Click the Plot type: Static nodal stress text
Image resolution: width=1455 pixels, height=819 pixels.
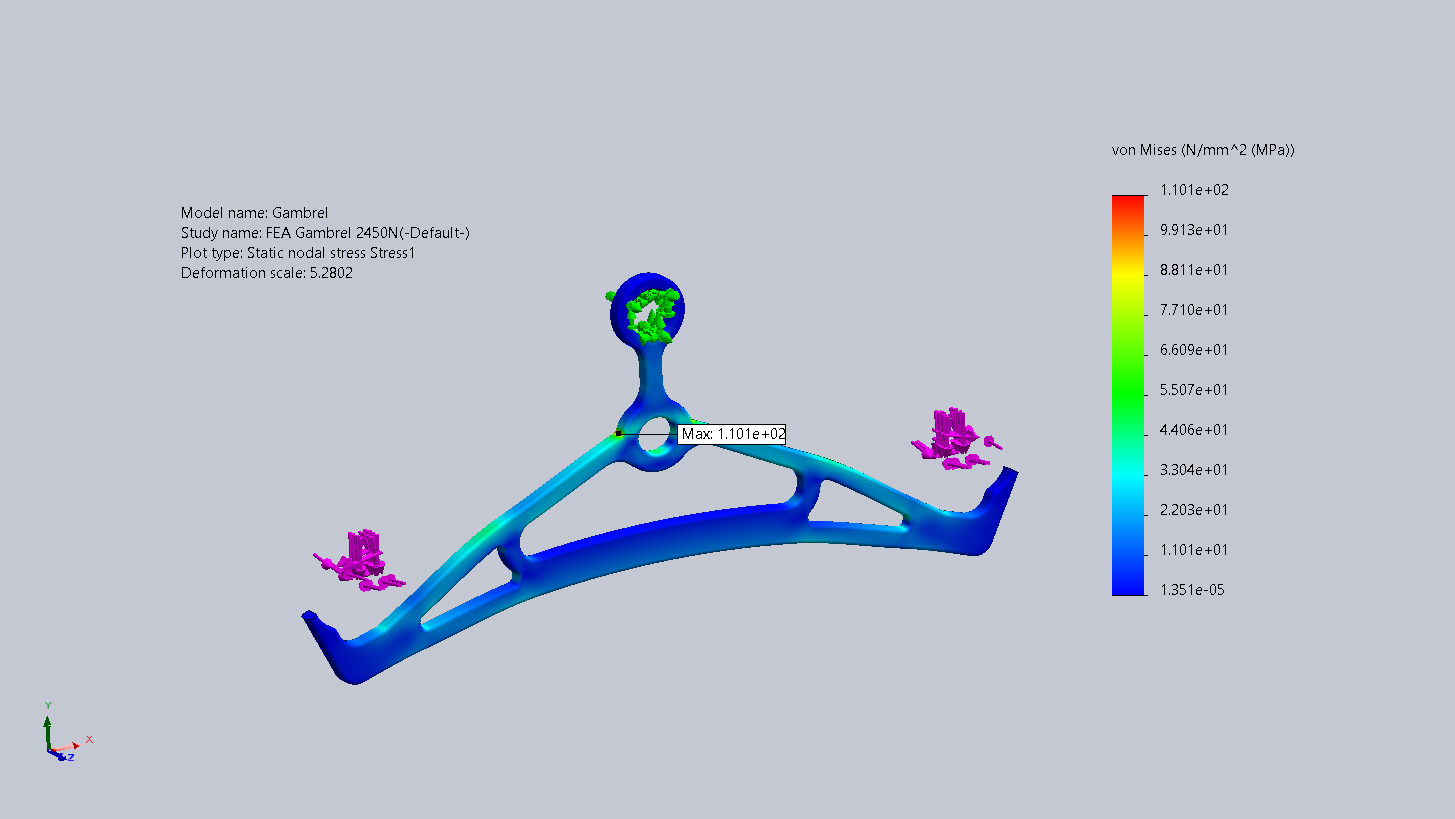(x=297, y=253)
